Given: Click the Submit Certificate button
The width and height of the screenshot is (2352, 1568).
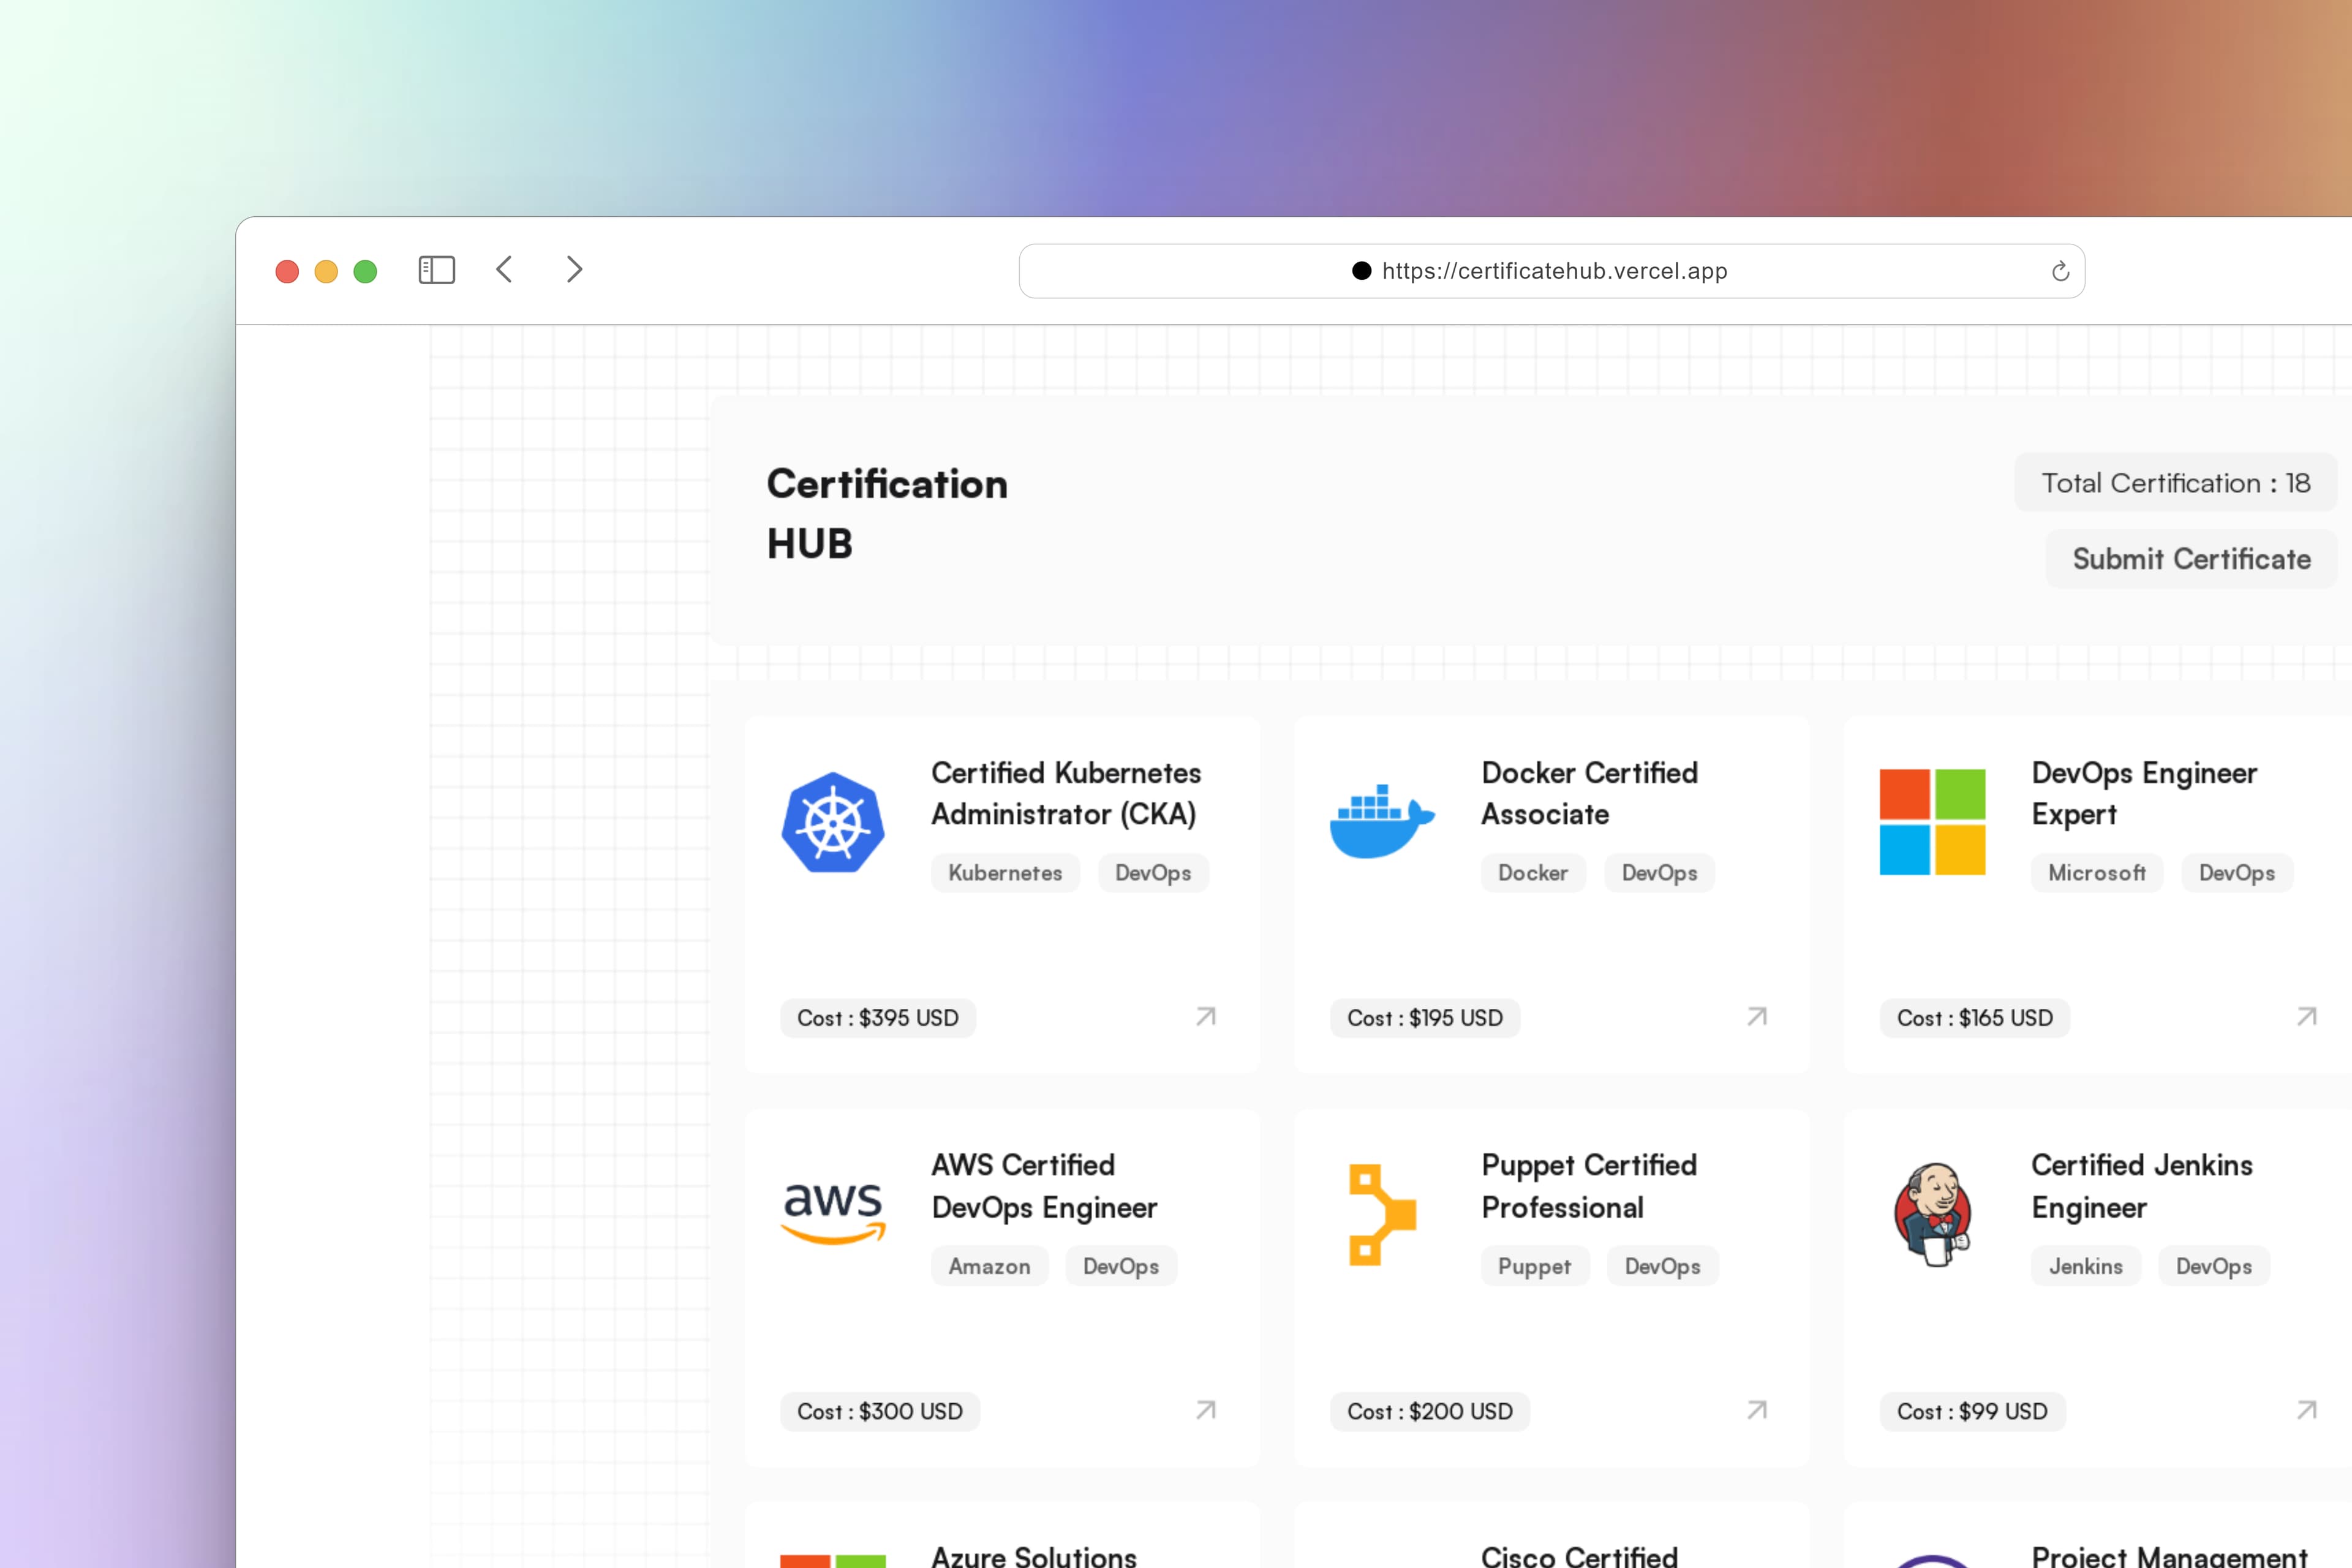Looking at the screenshot, I should tap(2191, 559).
